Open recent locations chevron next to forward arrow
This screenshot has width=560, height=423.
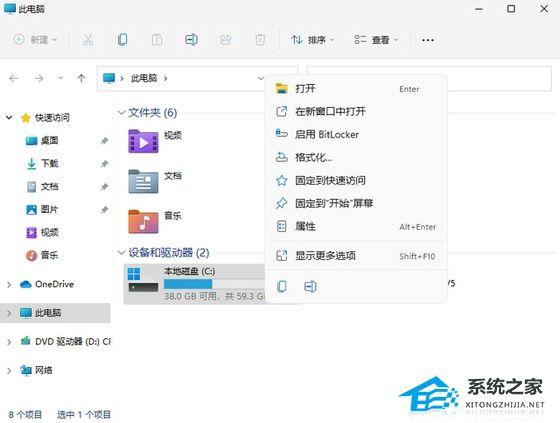(x=61, y=78)
